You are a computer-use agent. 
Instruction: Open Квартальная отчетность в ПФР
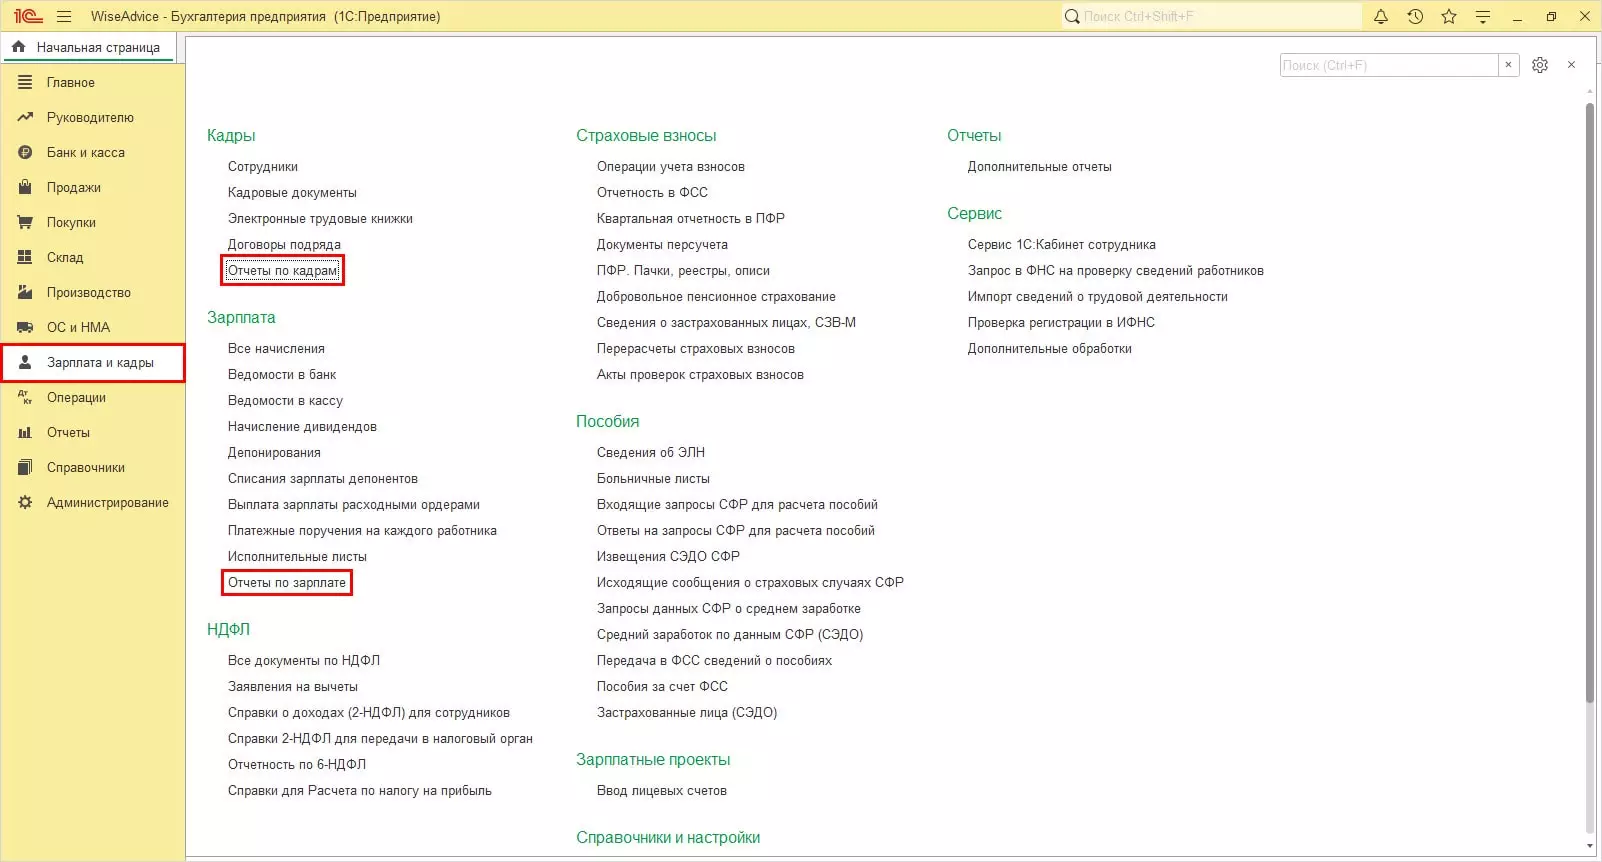click(x=691, y=218)
